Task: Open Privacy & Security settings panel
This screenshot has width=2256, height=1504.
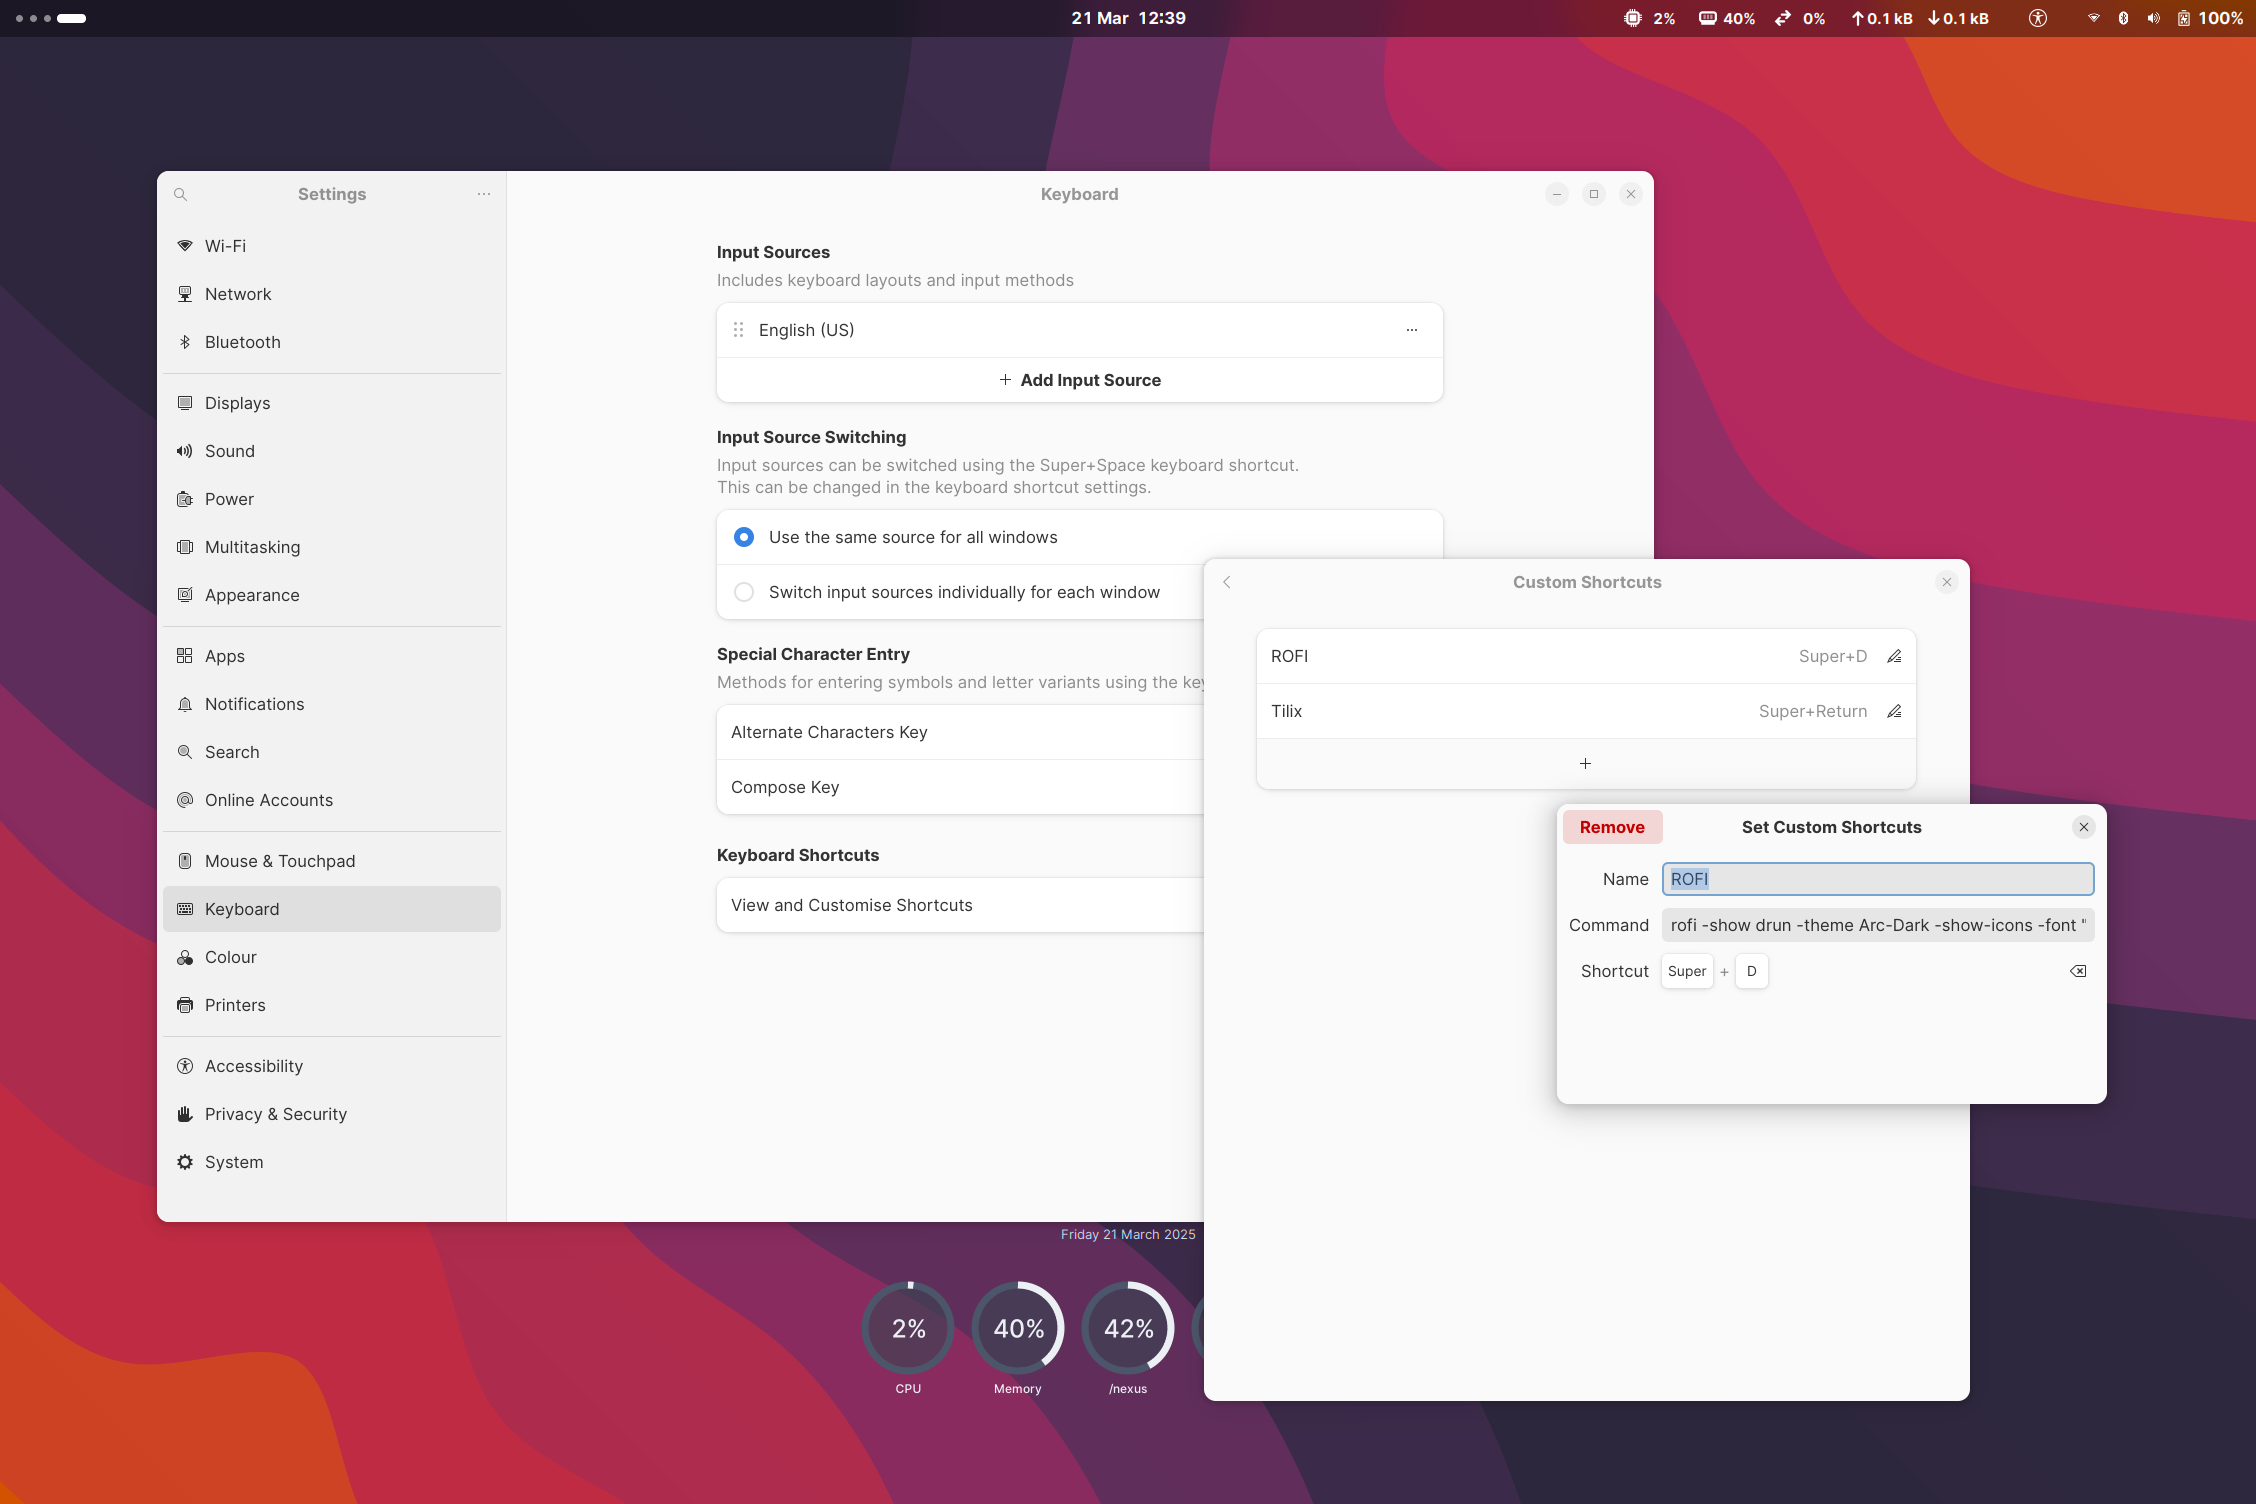Action: click(x=332, y=1114)
